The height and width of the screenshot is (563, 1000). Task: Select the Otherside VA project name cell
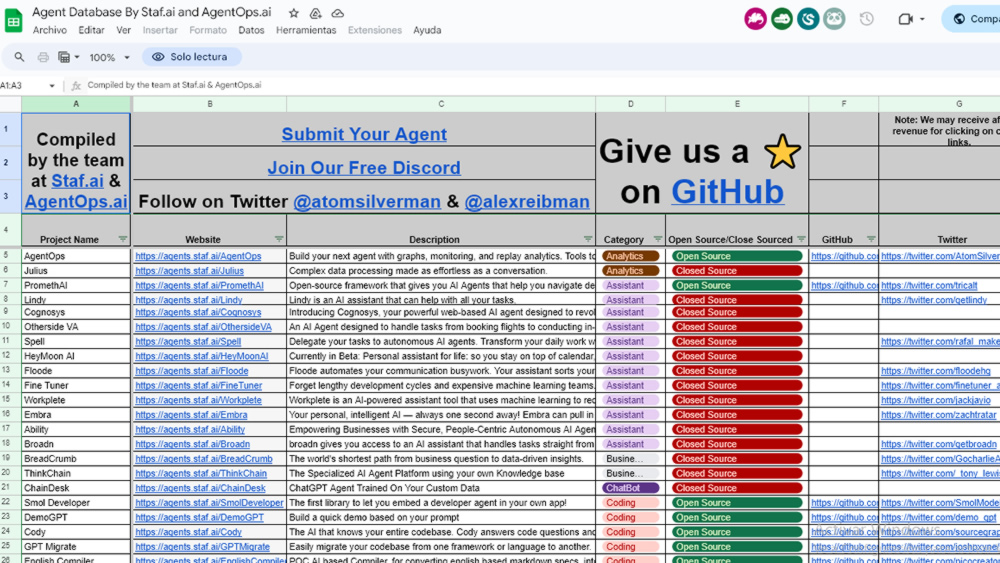(76, 327)
